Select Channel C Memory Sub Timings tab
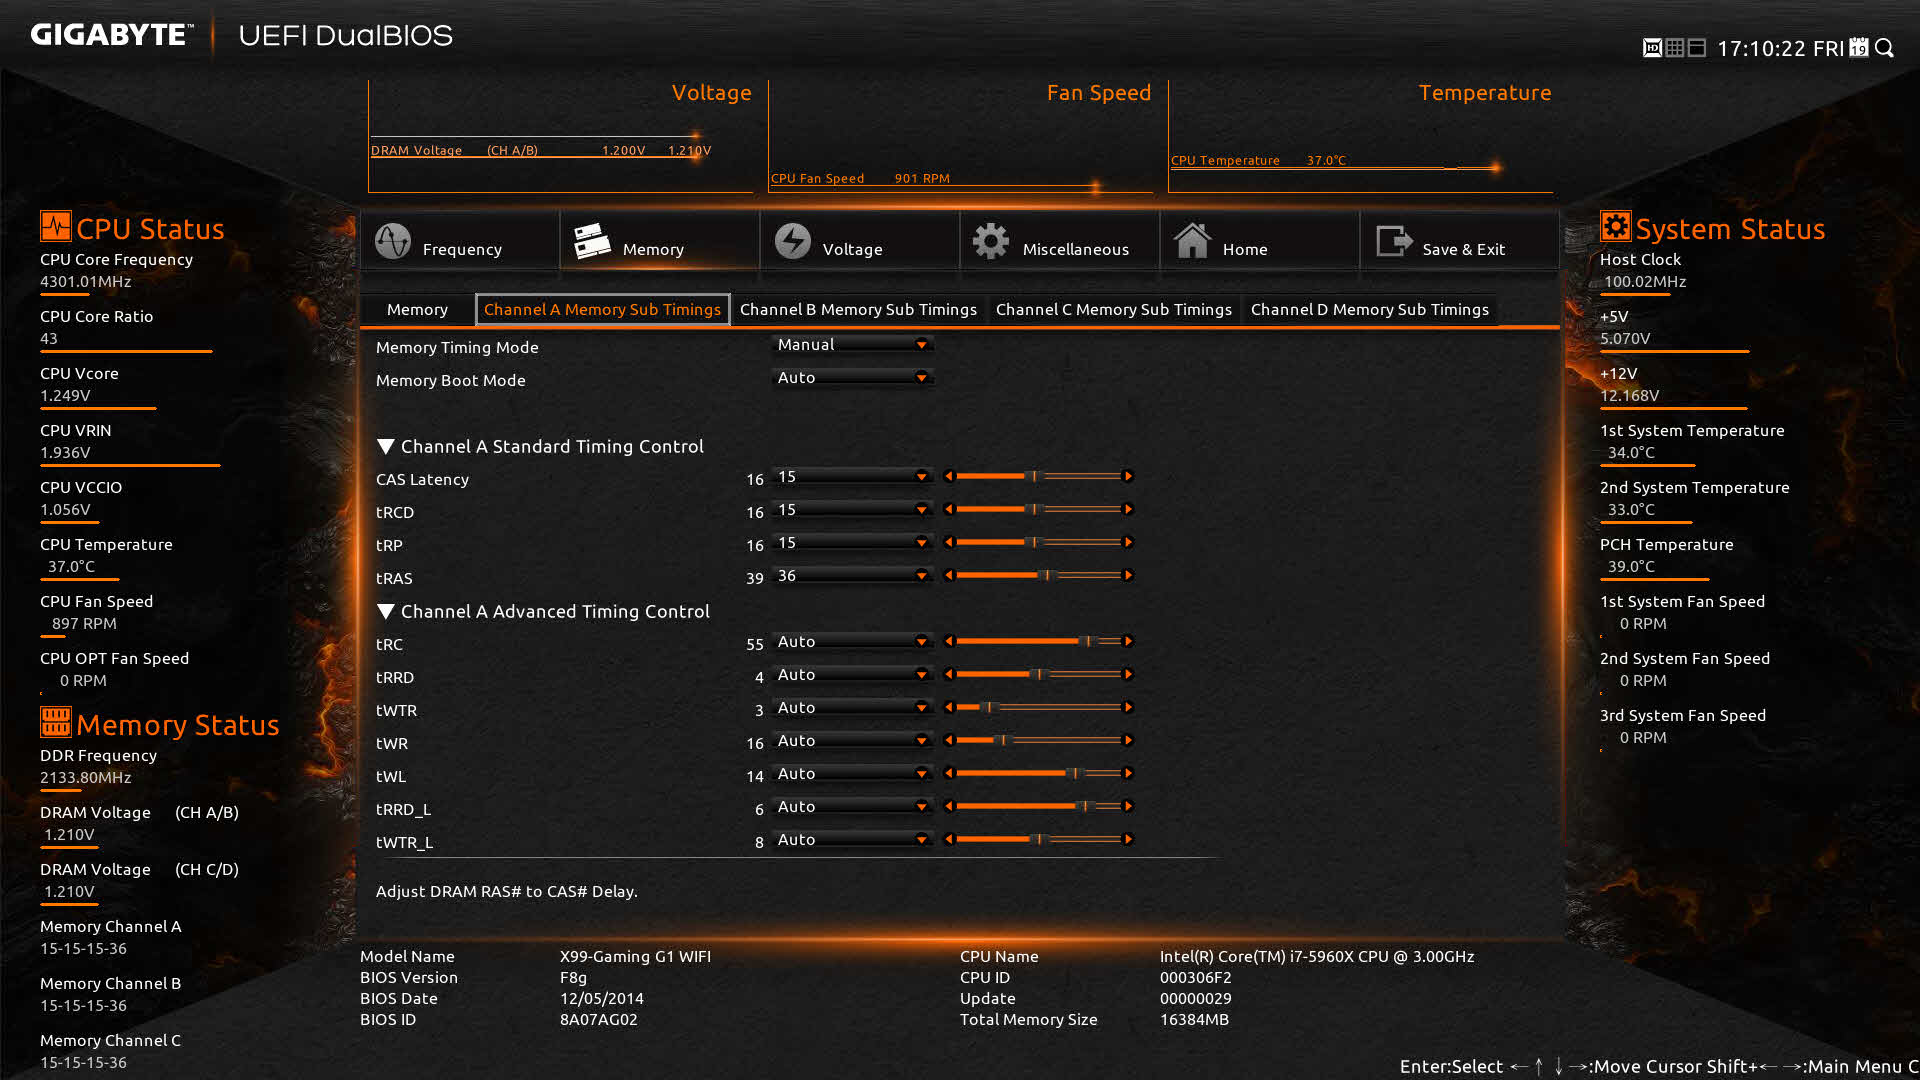The height and width of the screenshot is (1080, 1920). click(x=1113, y=309)
